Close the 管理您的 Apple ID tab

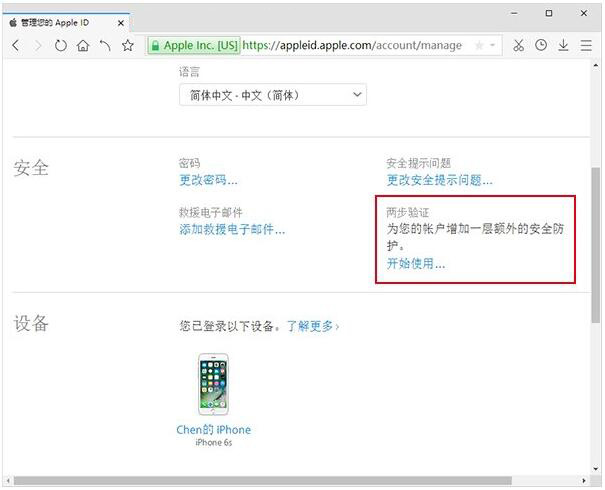(121, 23)
